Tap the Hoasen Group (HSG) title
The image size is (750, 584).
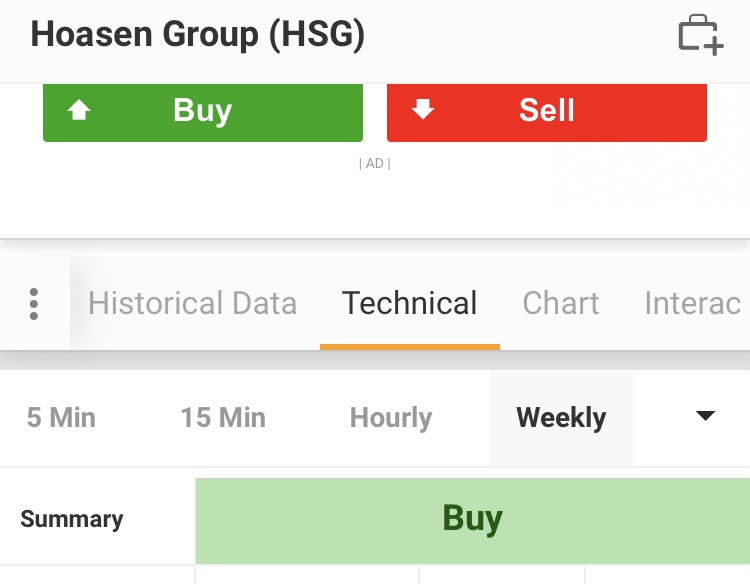point(198,35)
